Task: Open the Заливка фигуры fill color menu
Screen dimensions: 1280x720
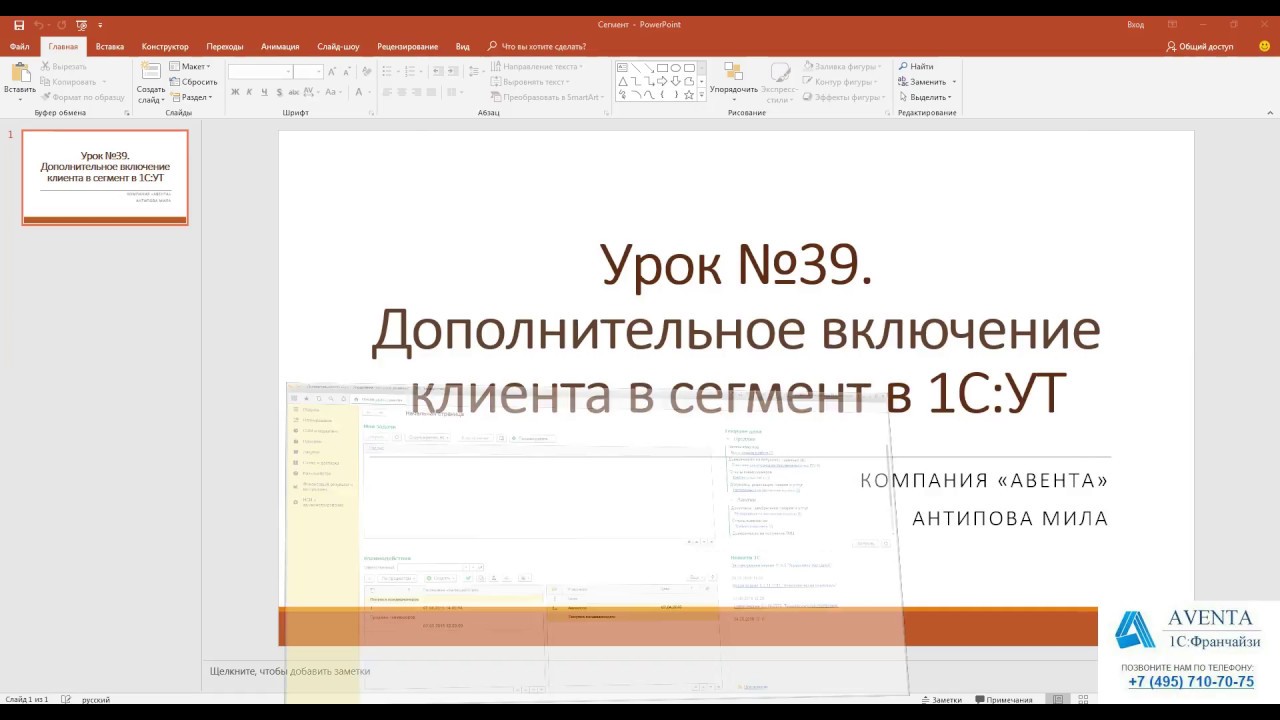Action: [842, 66]
